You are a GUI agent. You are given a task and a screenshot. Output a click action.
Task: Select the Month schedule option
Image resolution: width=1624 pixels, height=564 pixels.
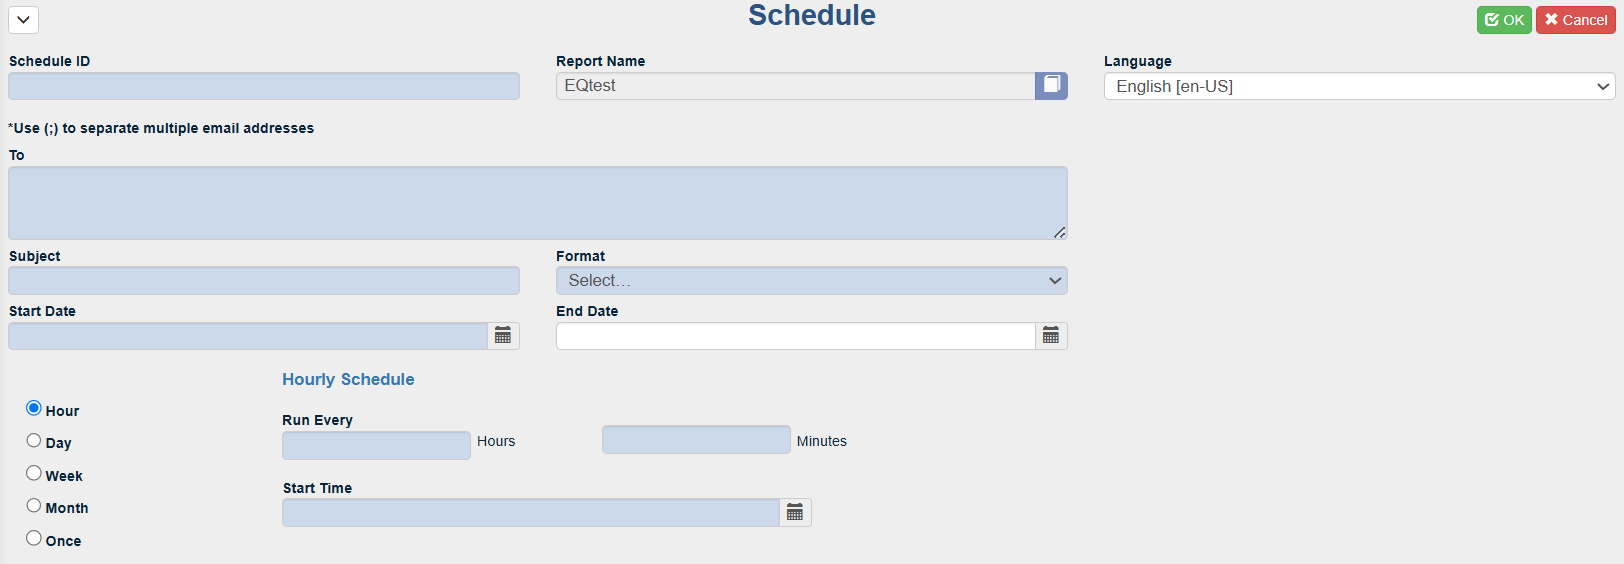(34, 506)
